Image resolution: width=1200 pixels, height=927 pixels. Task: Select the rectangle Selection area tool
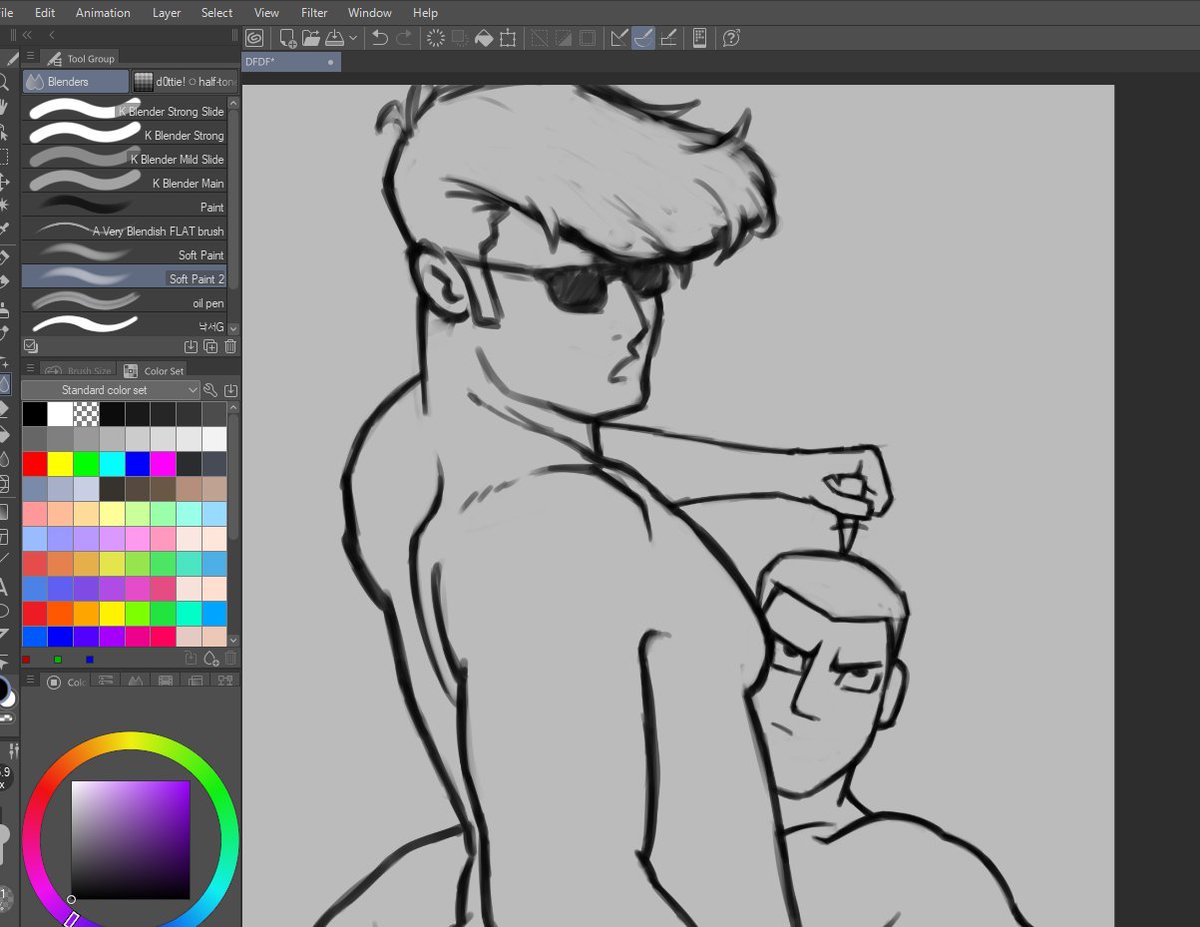[x=4, y=157]
